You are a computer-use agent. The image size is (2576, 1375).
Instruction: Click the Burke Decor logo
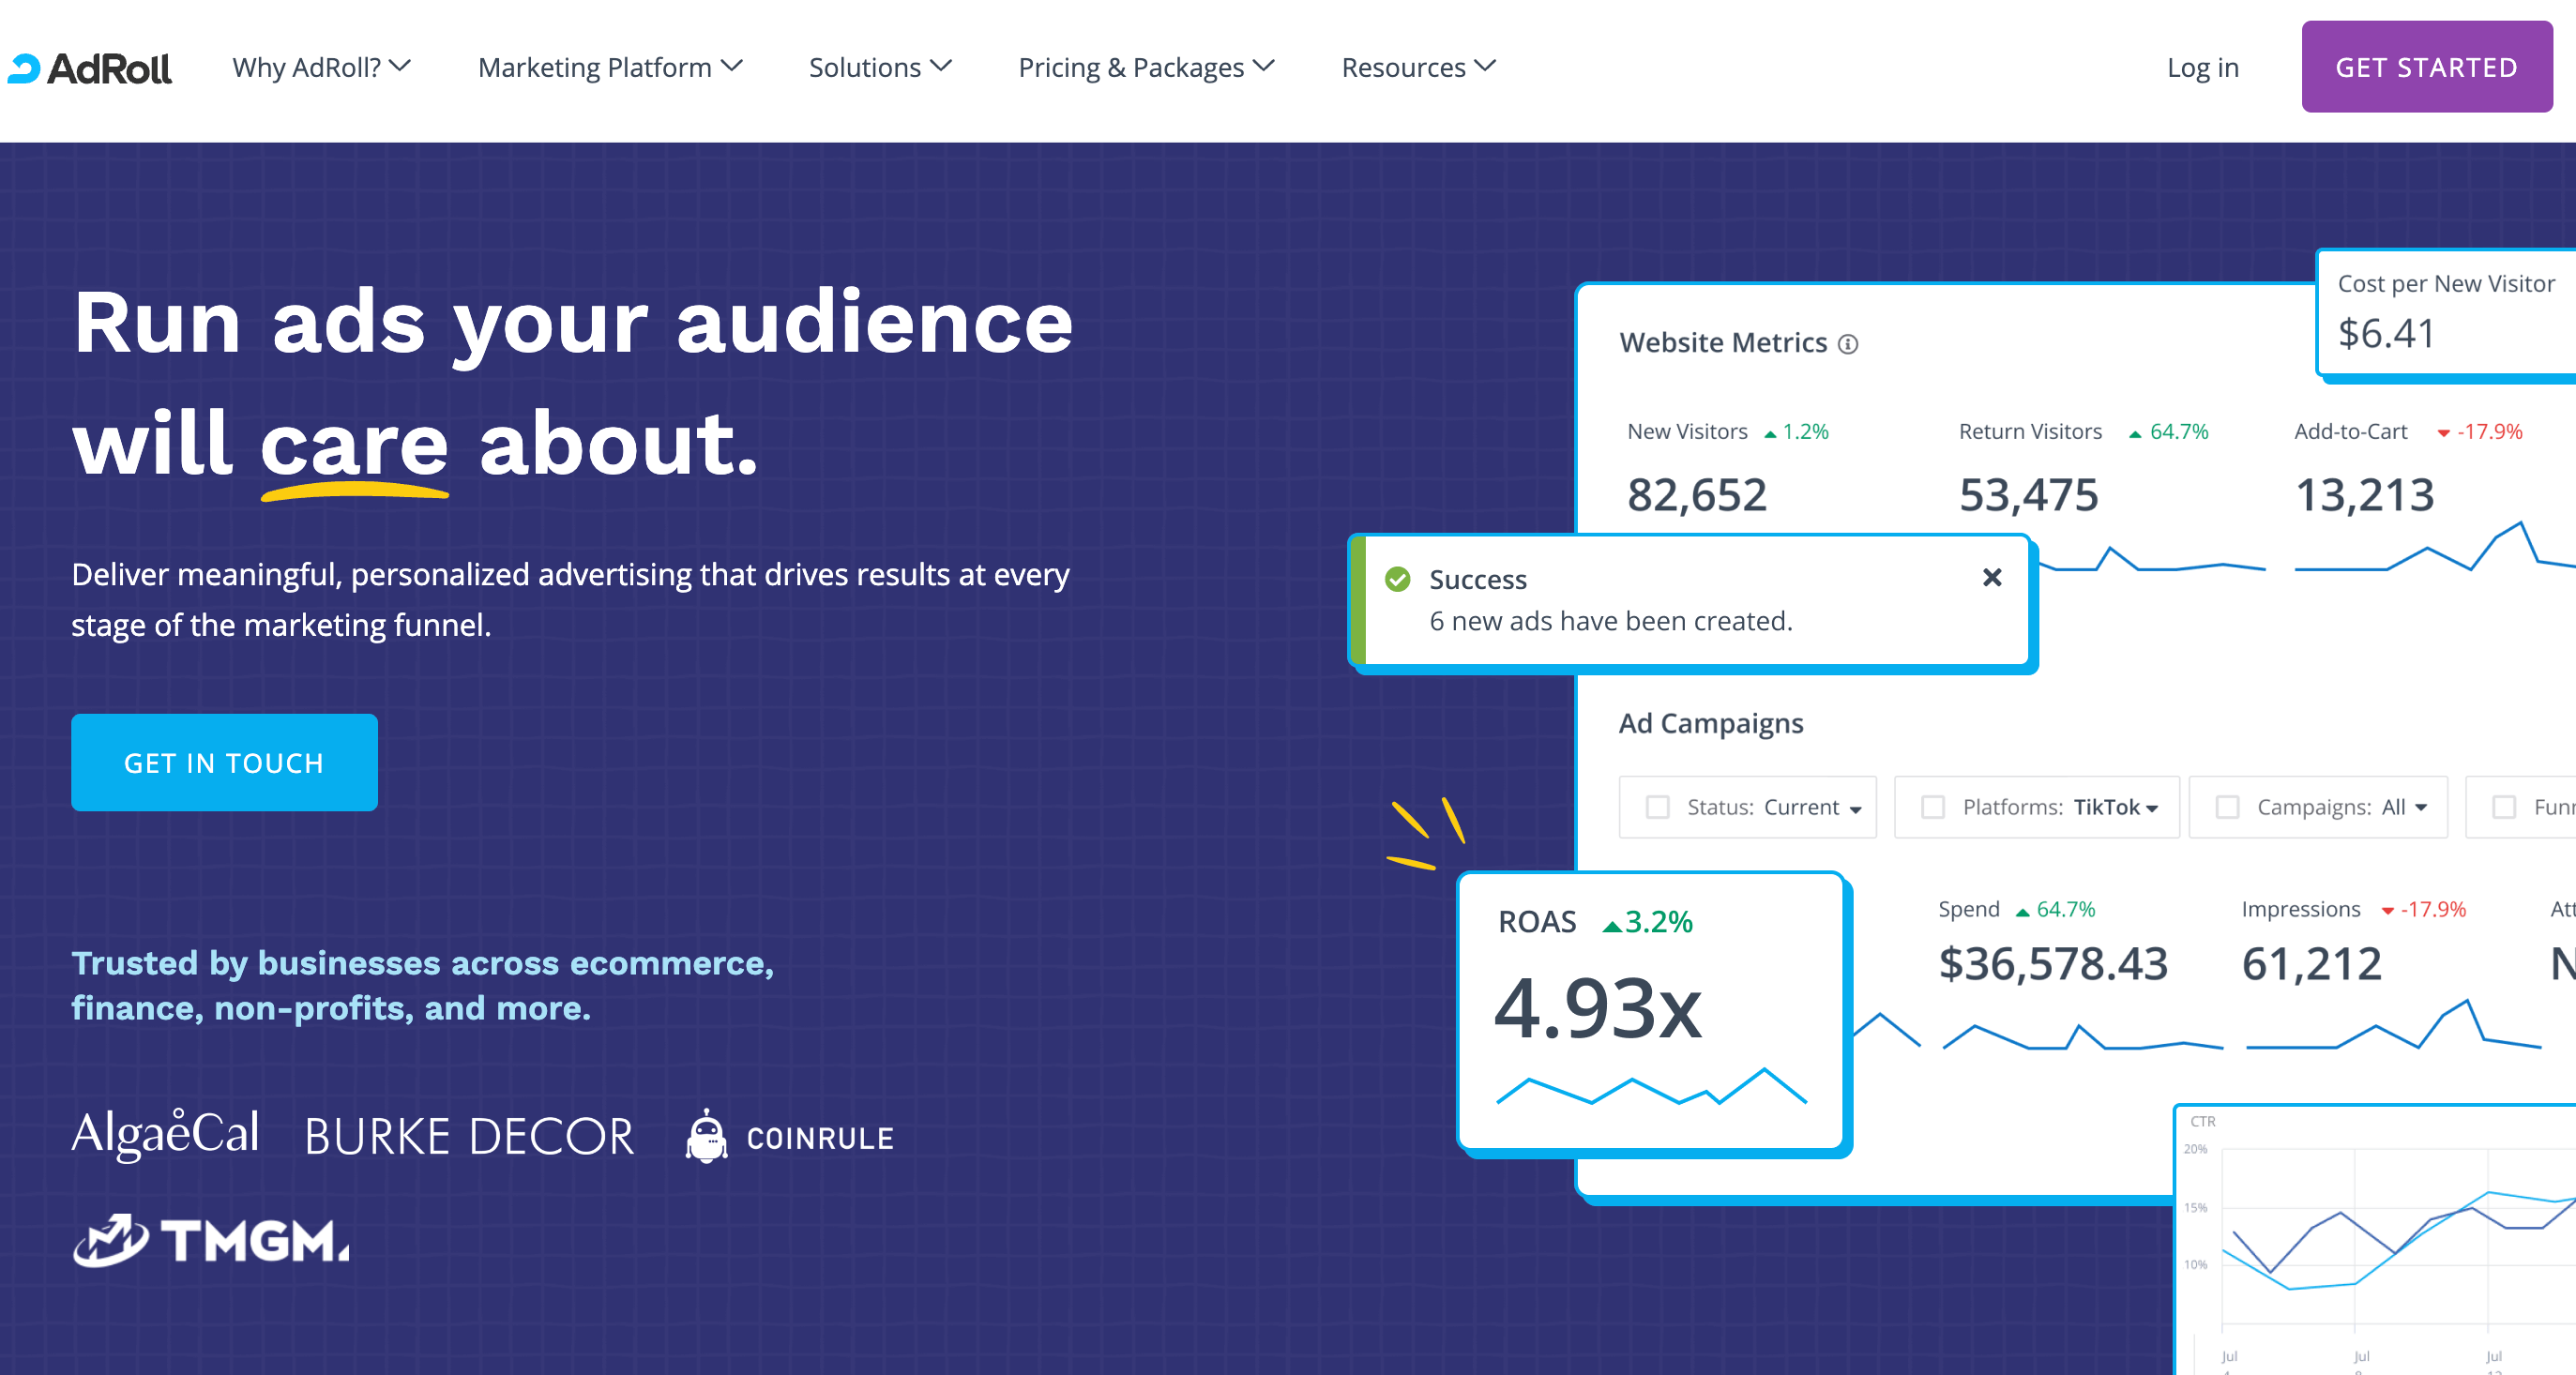pos(470,1137)
